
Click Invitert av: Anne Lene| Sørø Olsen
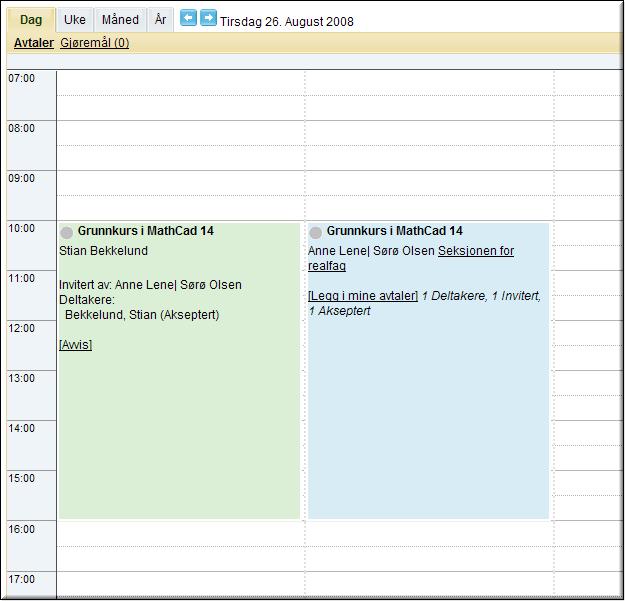pos(150,285)
